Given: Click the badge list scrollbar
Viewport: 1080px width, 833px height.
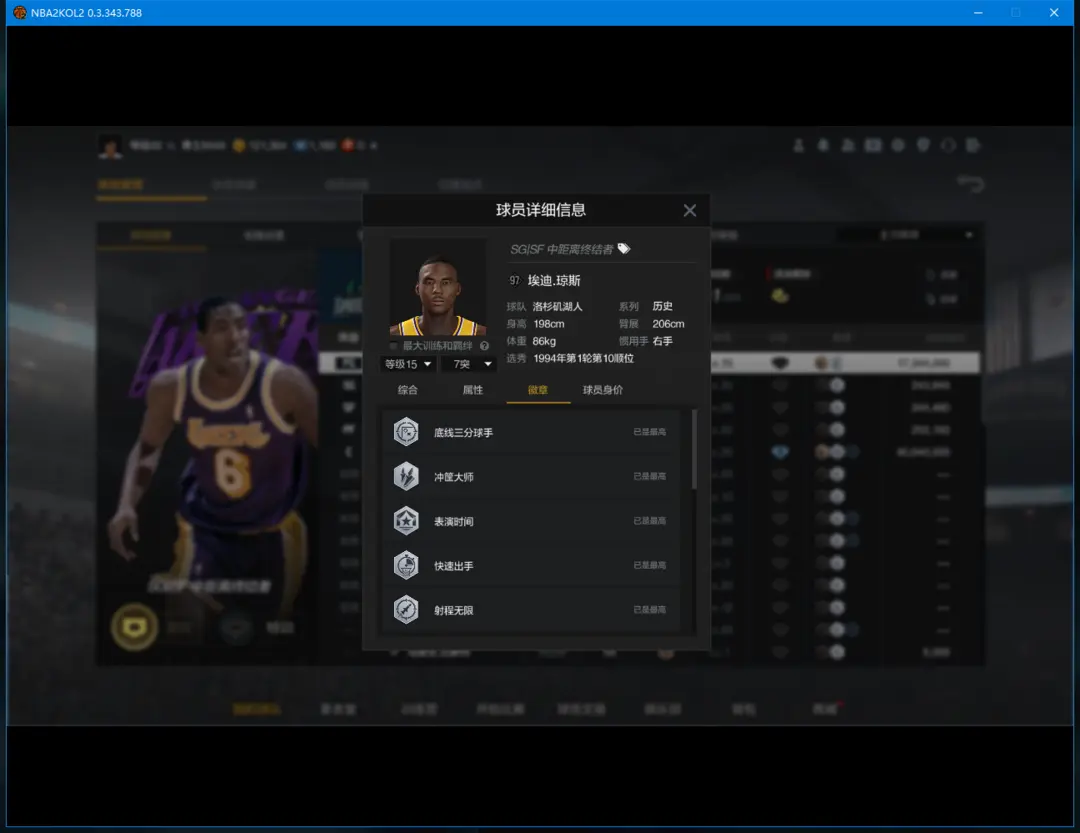Looking at the screenshot, I should coord(694,449).
